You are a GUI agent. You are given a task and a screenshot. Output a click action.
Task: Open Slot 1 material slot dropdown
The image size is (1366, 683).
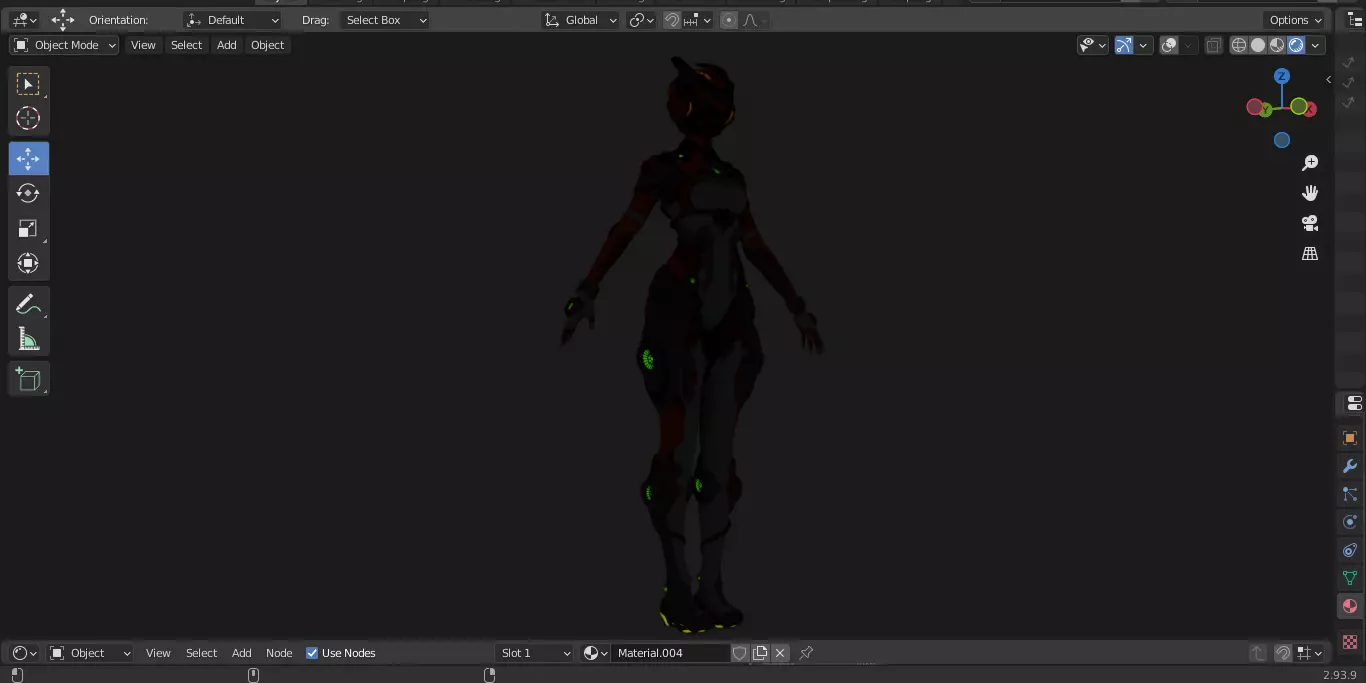point(535,653)
